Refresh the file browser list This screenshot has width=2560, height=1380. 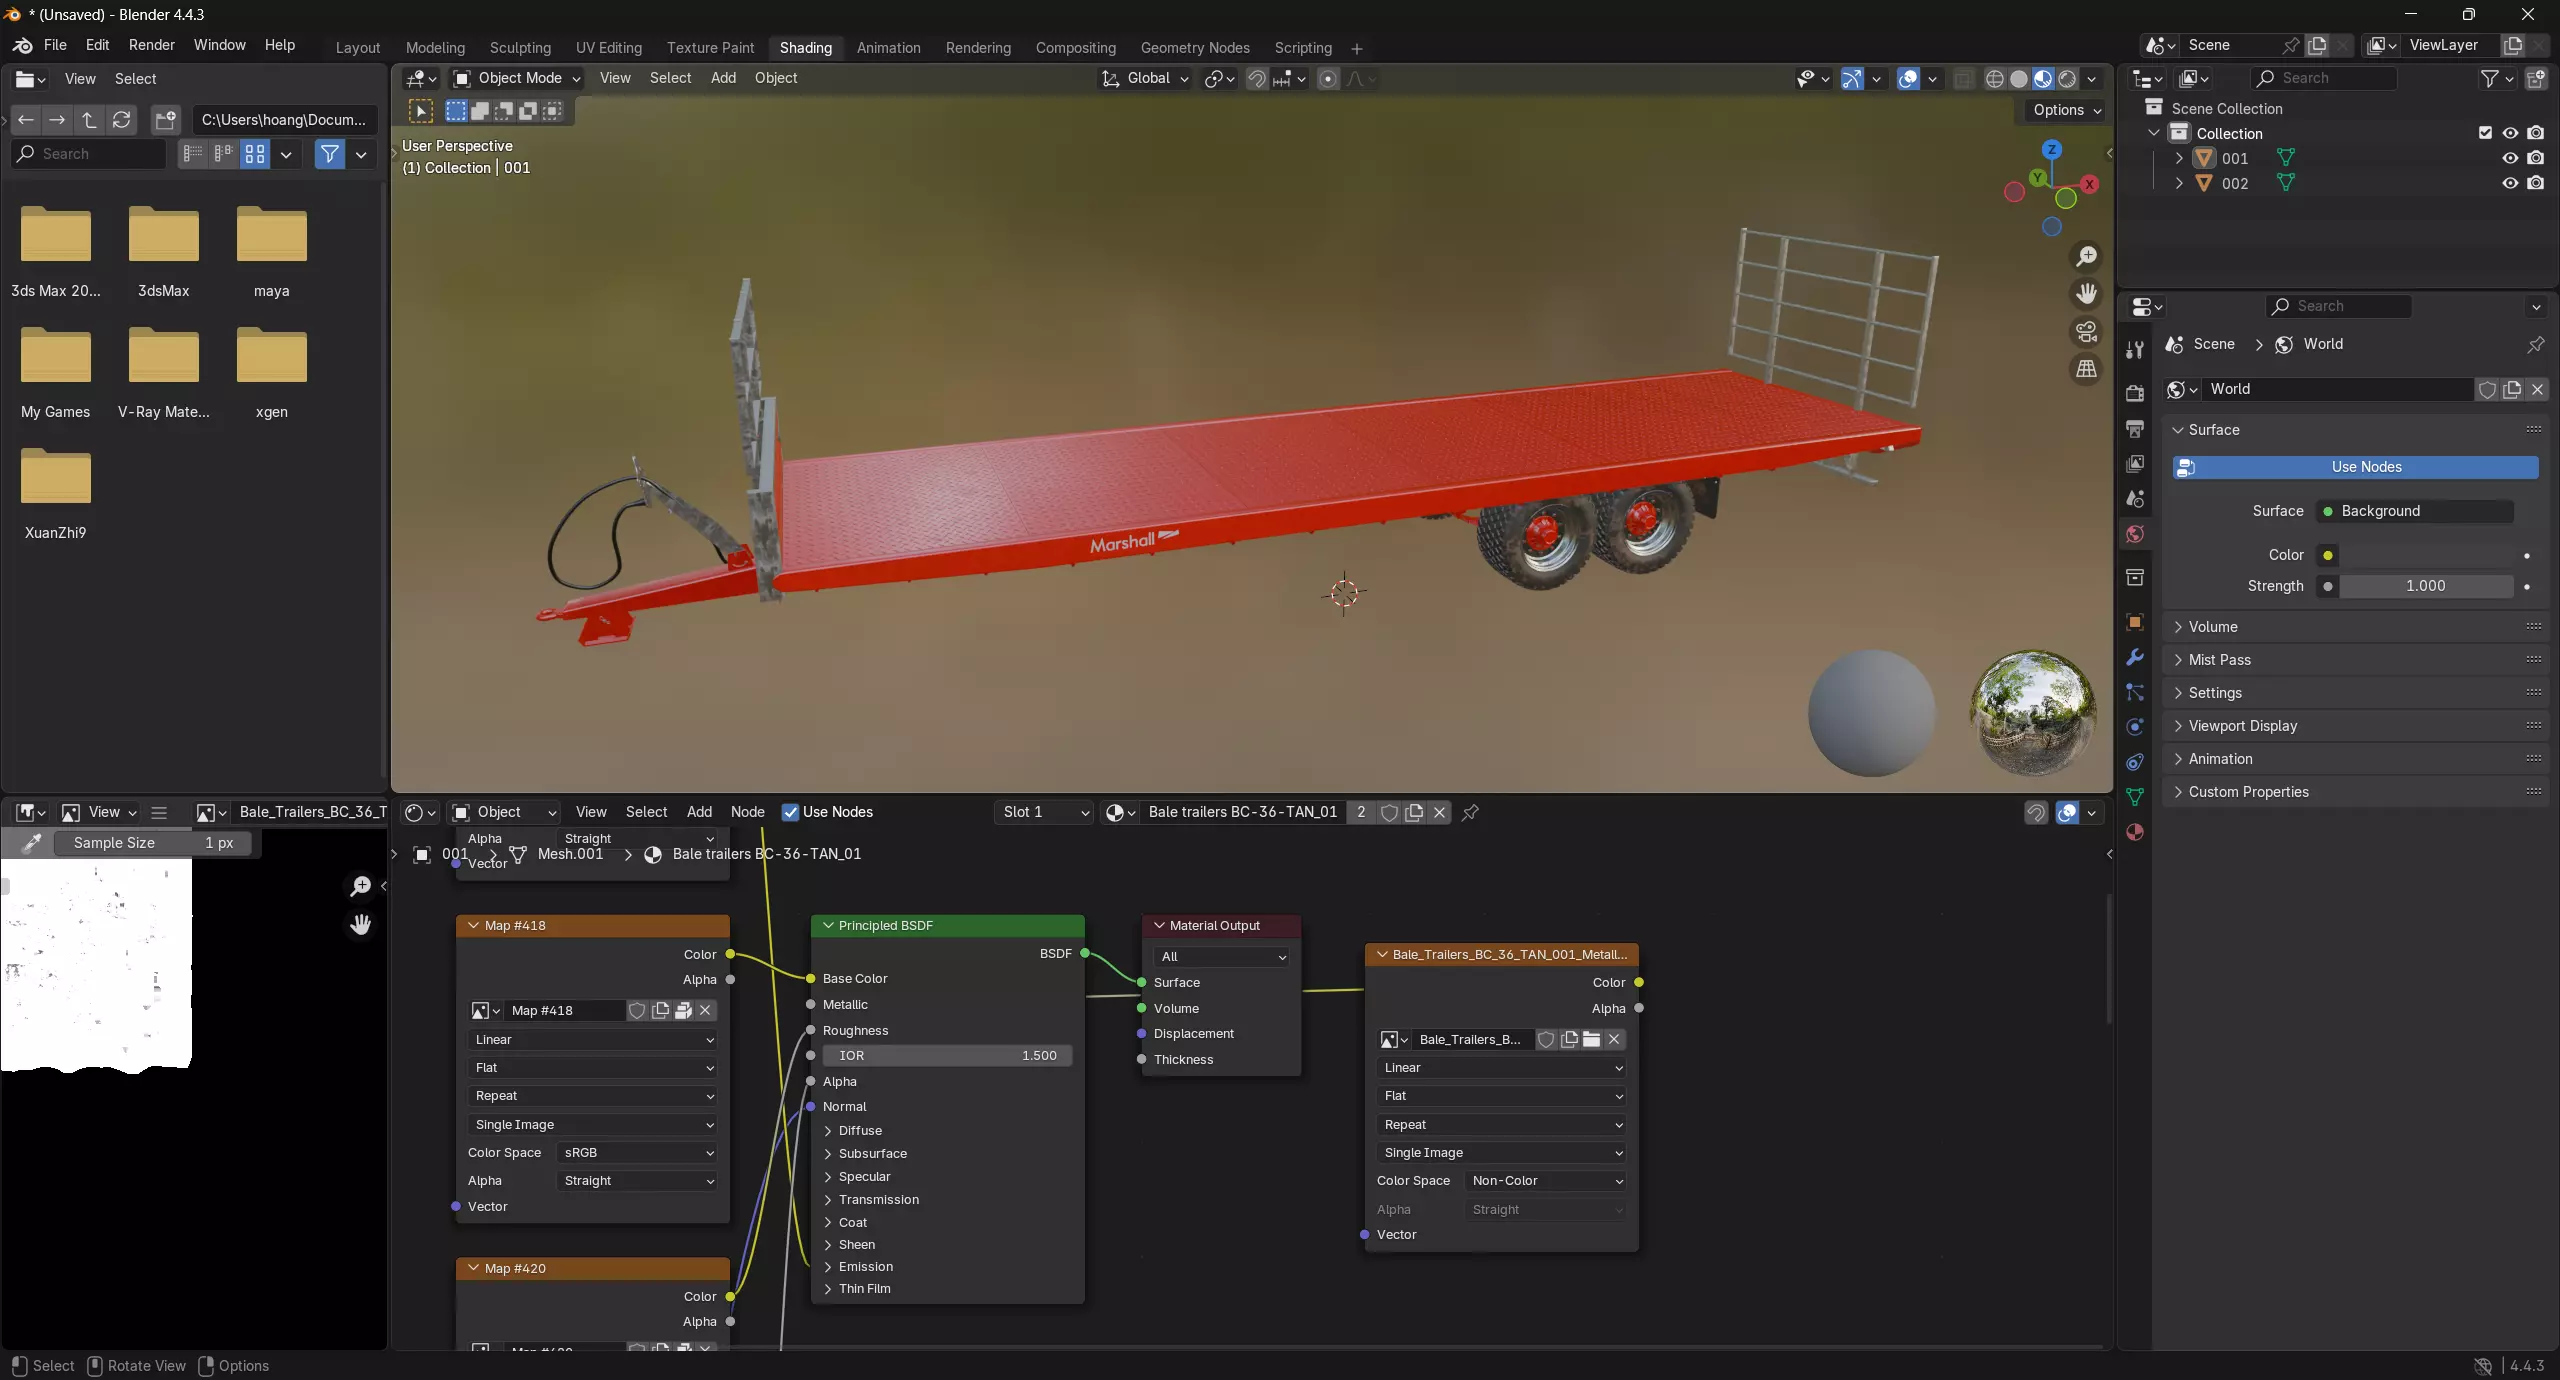click(121, 120)
